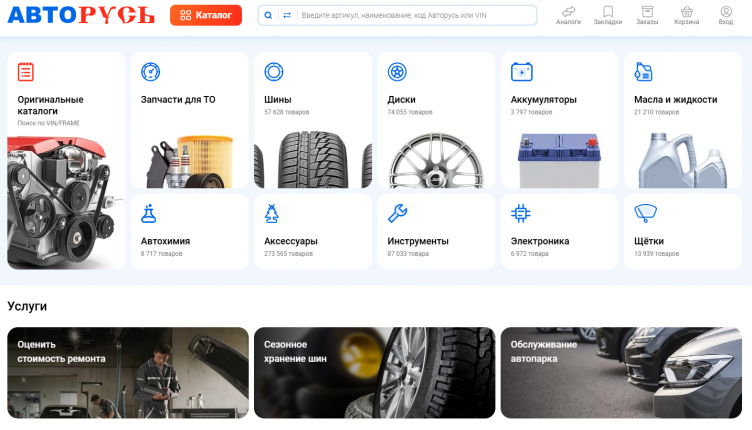This screenshot has height=430, width=752.
Task: Click the swap arrows icon in search bar
Action: (x=287, y=16)
